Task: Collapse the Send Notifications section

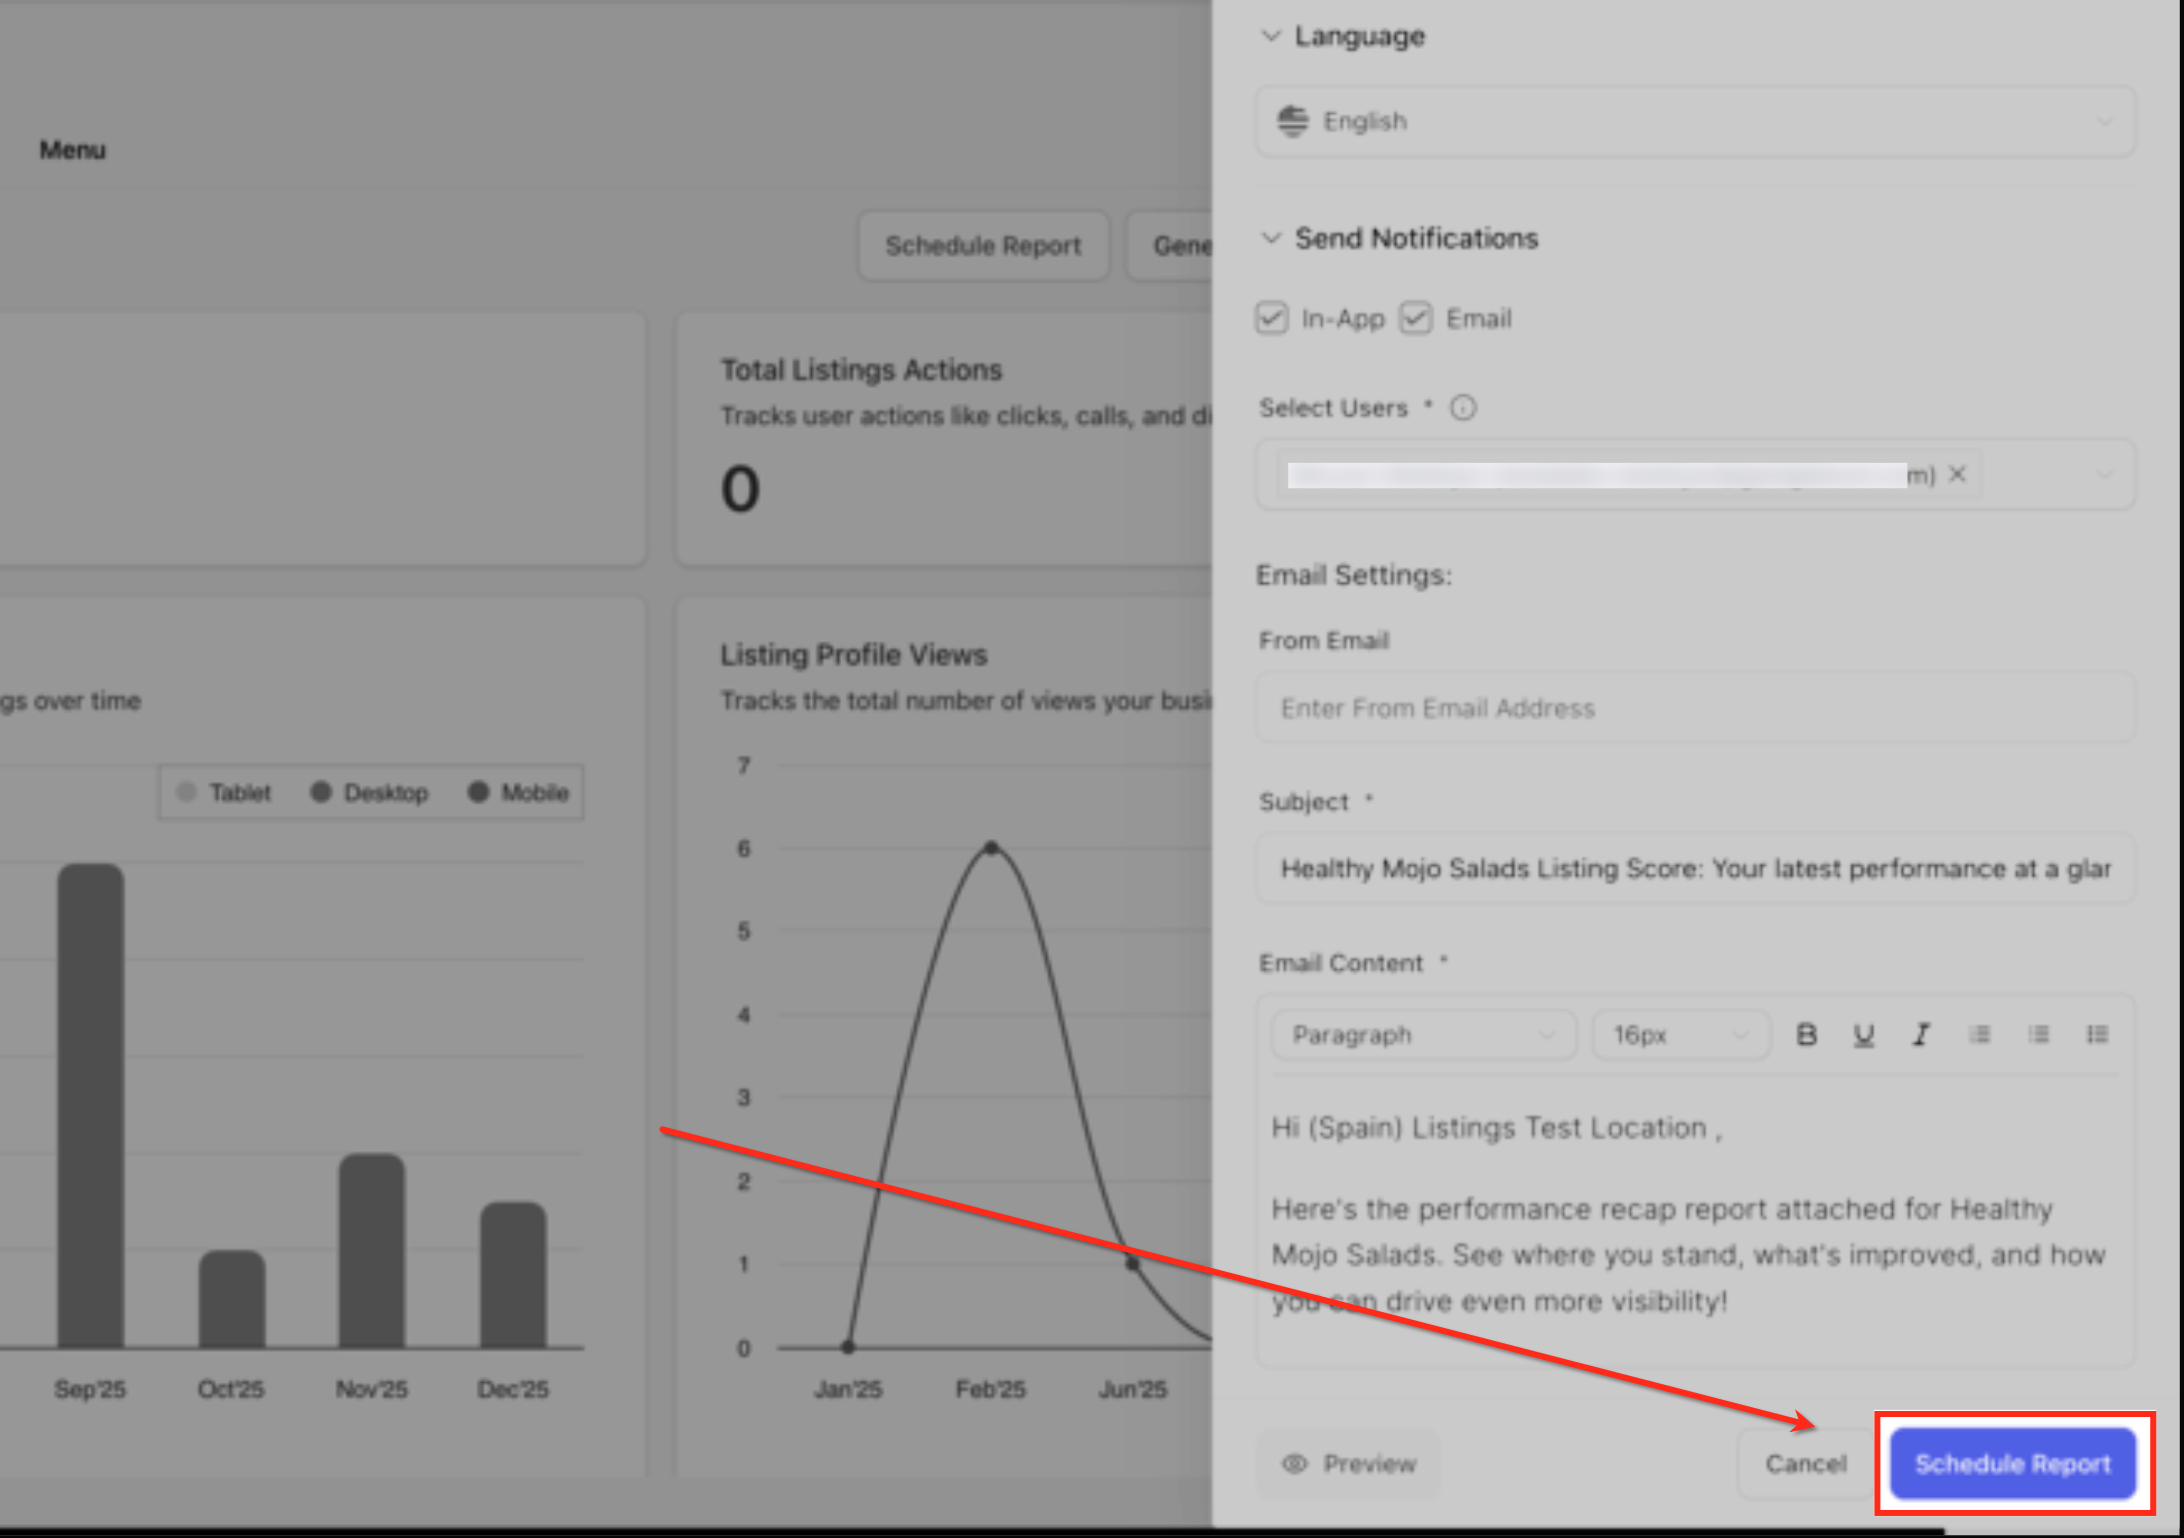Action: 1271,238
